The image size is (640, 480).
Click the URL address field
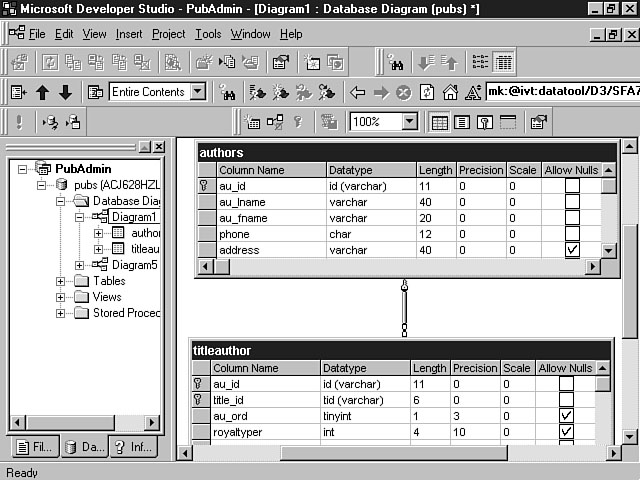click(560, 92)
